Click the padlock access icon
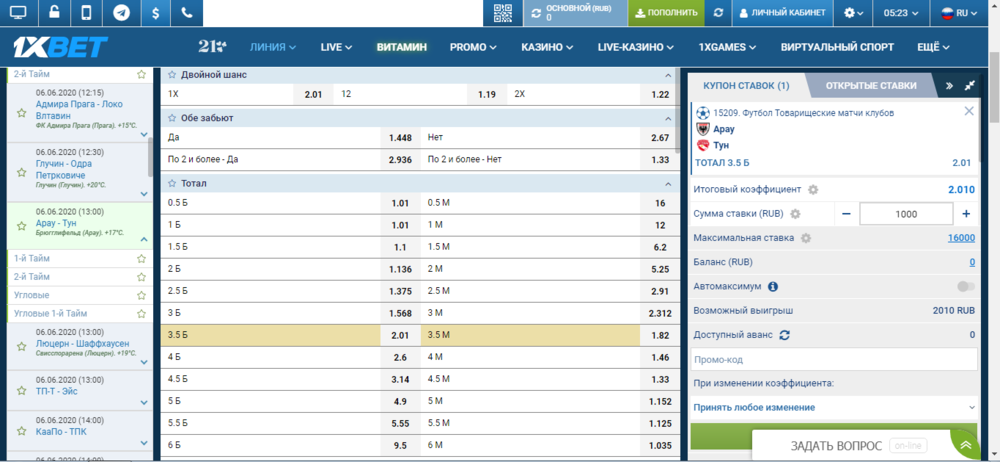Image resolution: width=1000 pixels, height=462 pixels. (54, 13)
